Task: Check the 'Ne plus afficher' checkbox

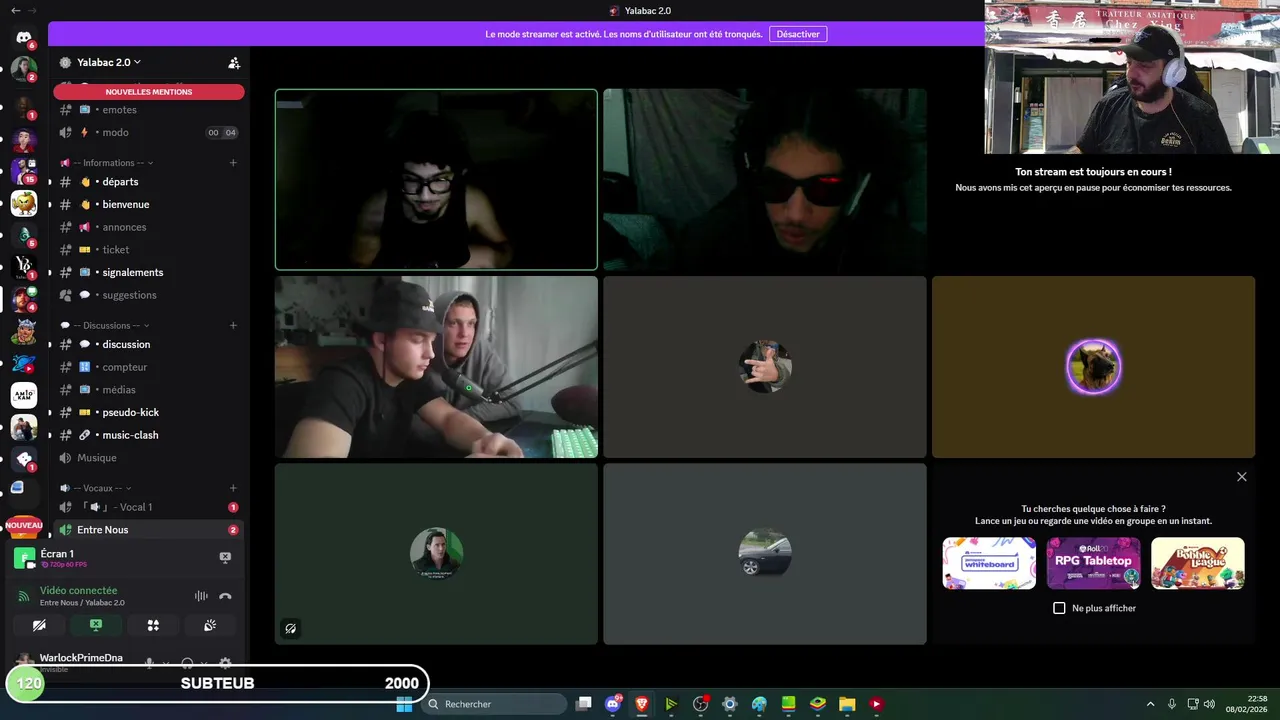Action: coord(1059,608)
